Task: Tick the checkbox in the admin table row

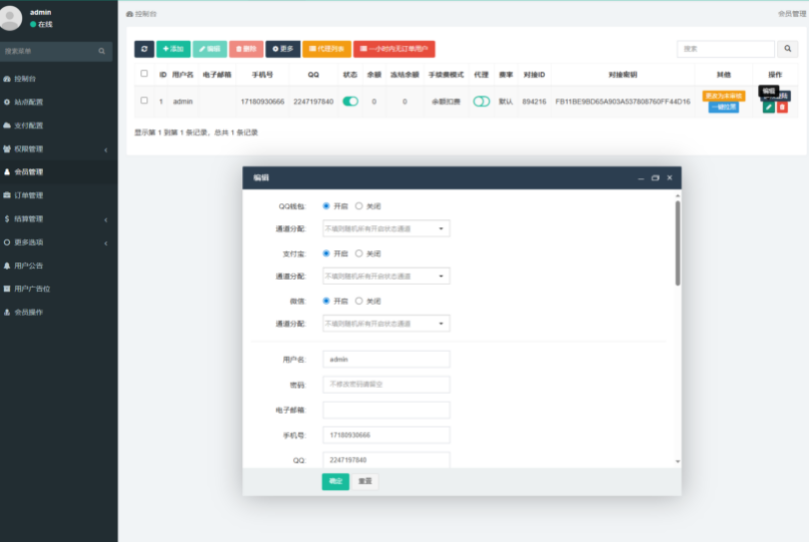Action: coord(144,101)
